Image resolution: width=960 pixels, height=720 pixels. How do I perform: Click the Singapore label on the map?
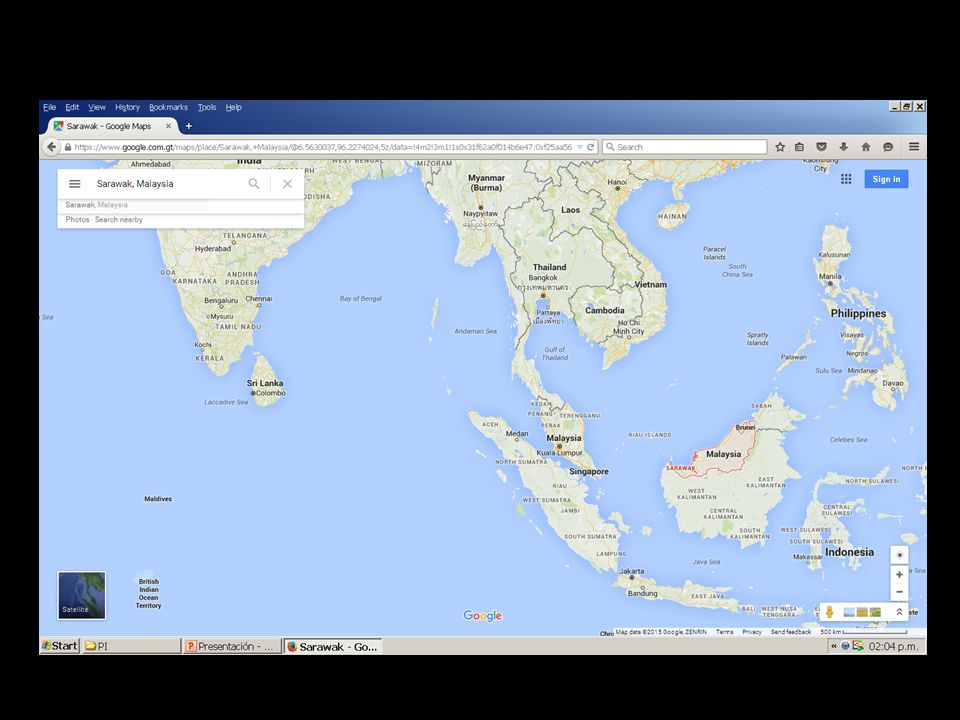click(x=589, y=471)
